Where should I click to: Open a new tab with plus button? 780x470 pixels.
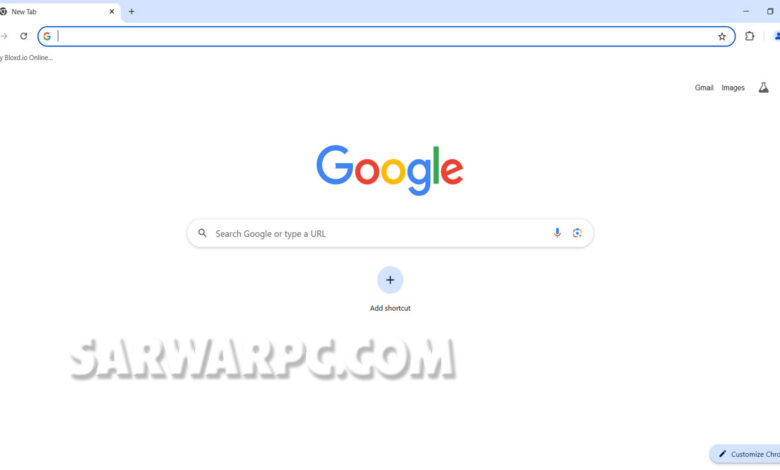coord(131,11)
